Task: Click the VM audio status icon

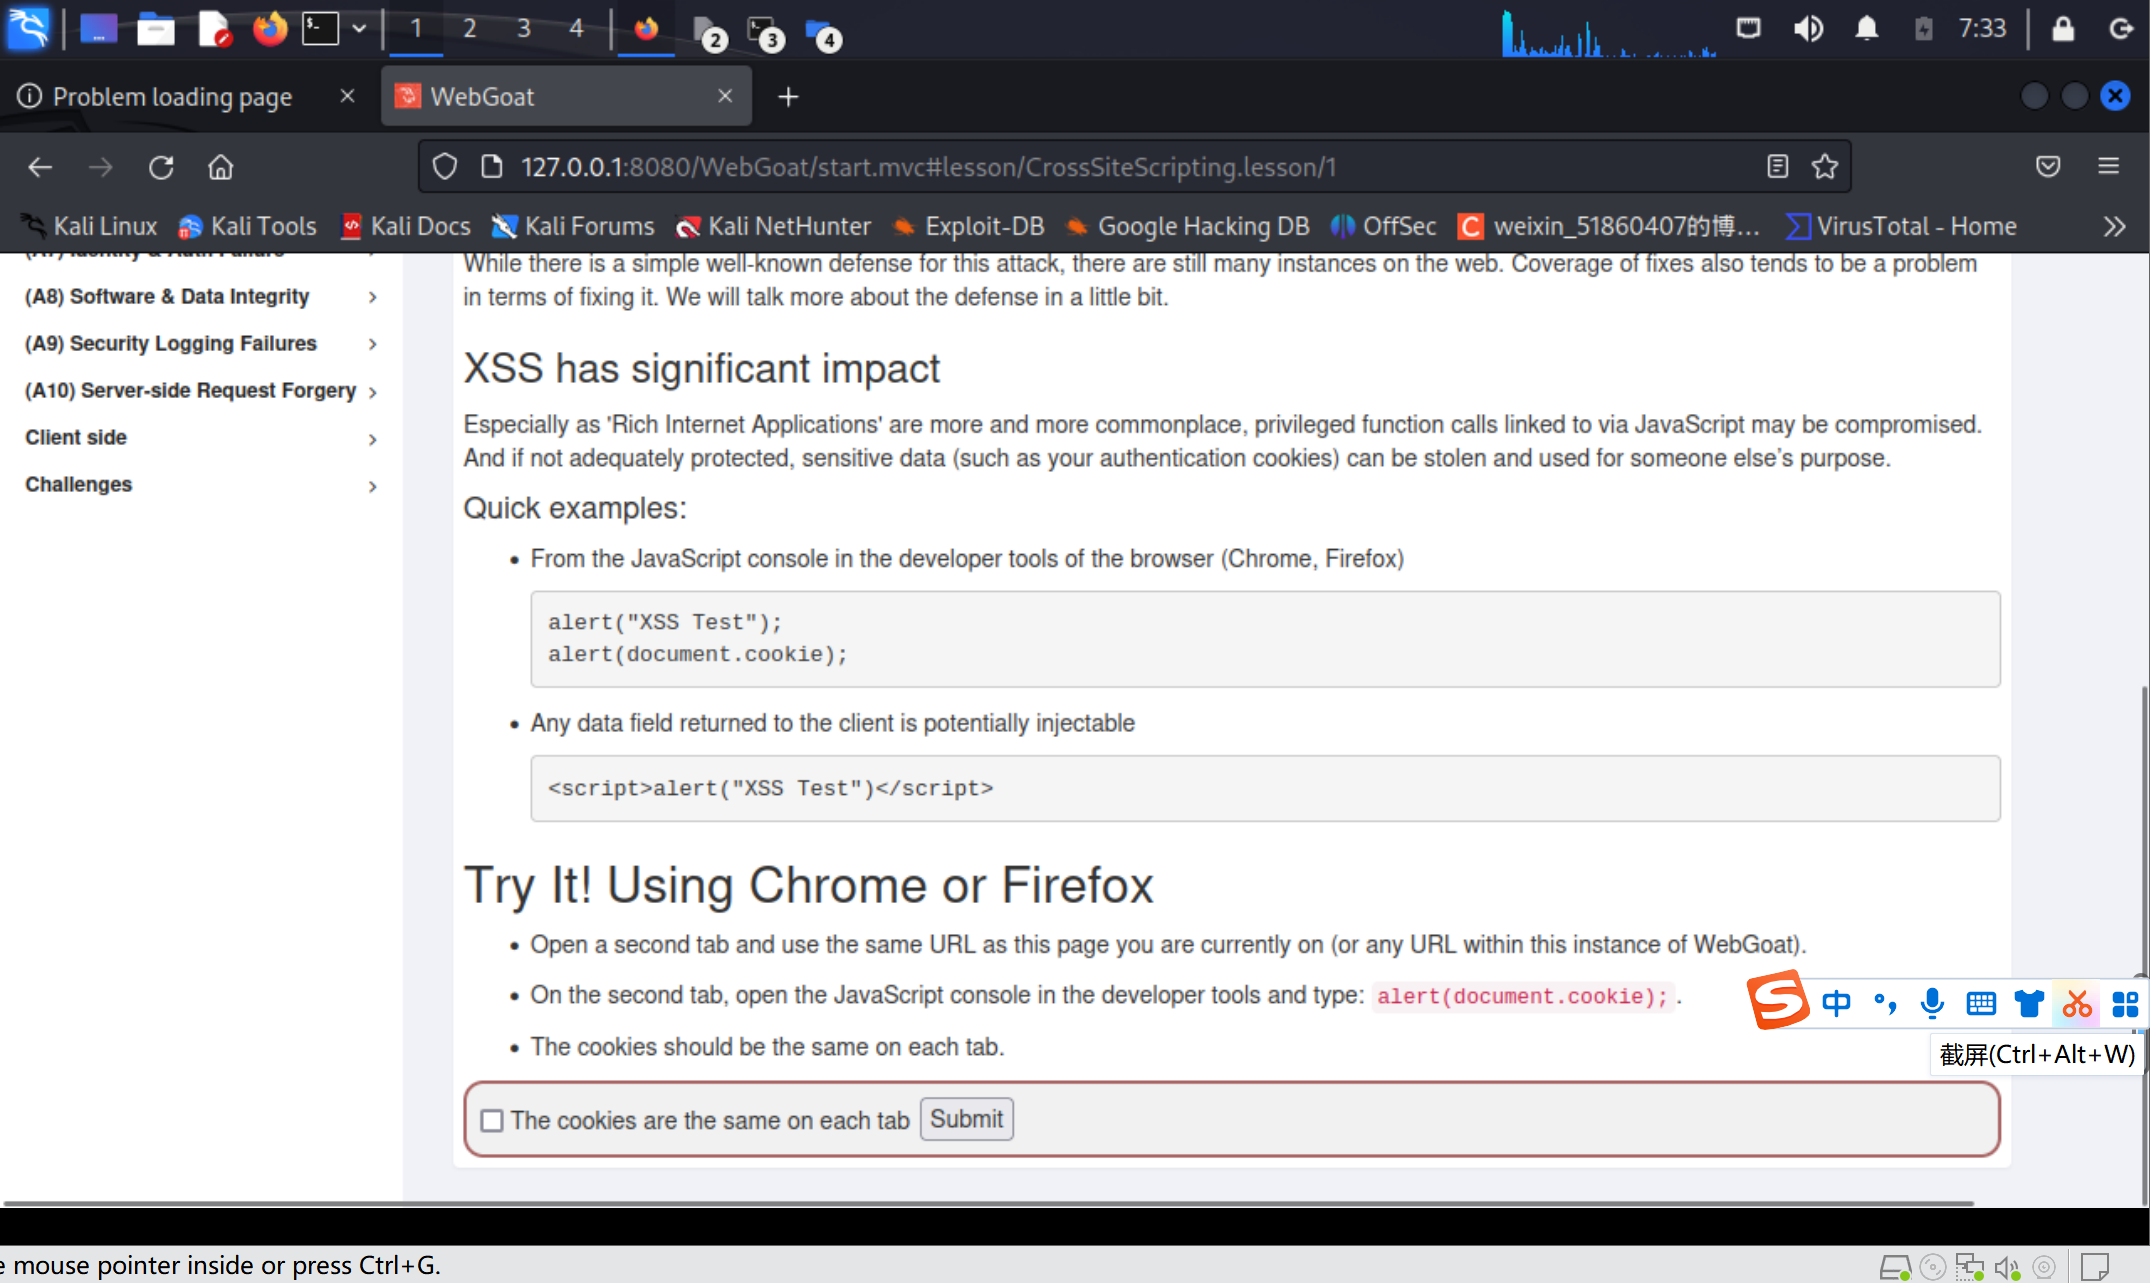Action: [2006, 1267]
